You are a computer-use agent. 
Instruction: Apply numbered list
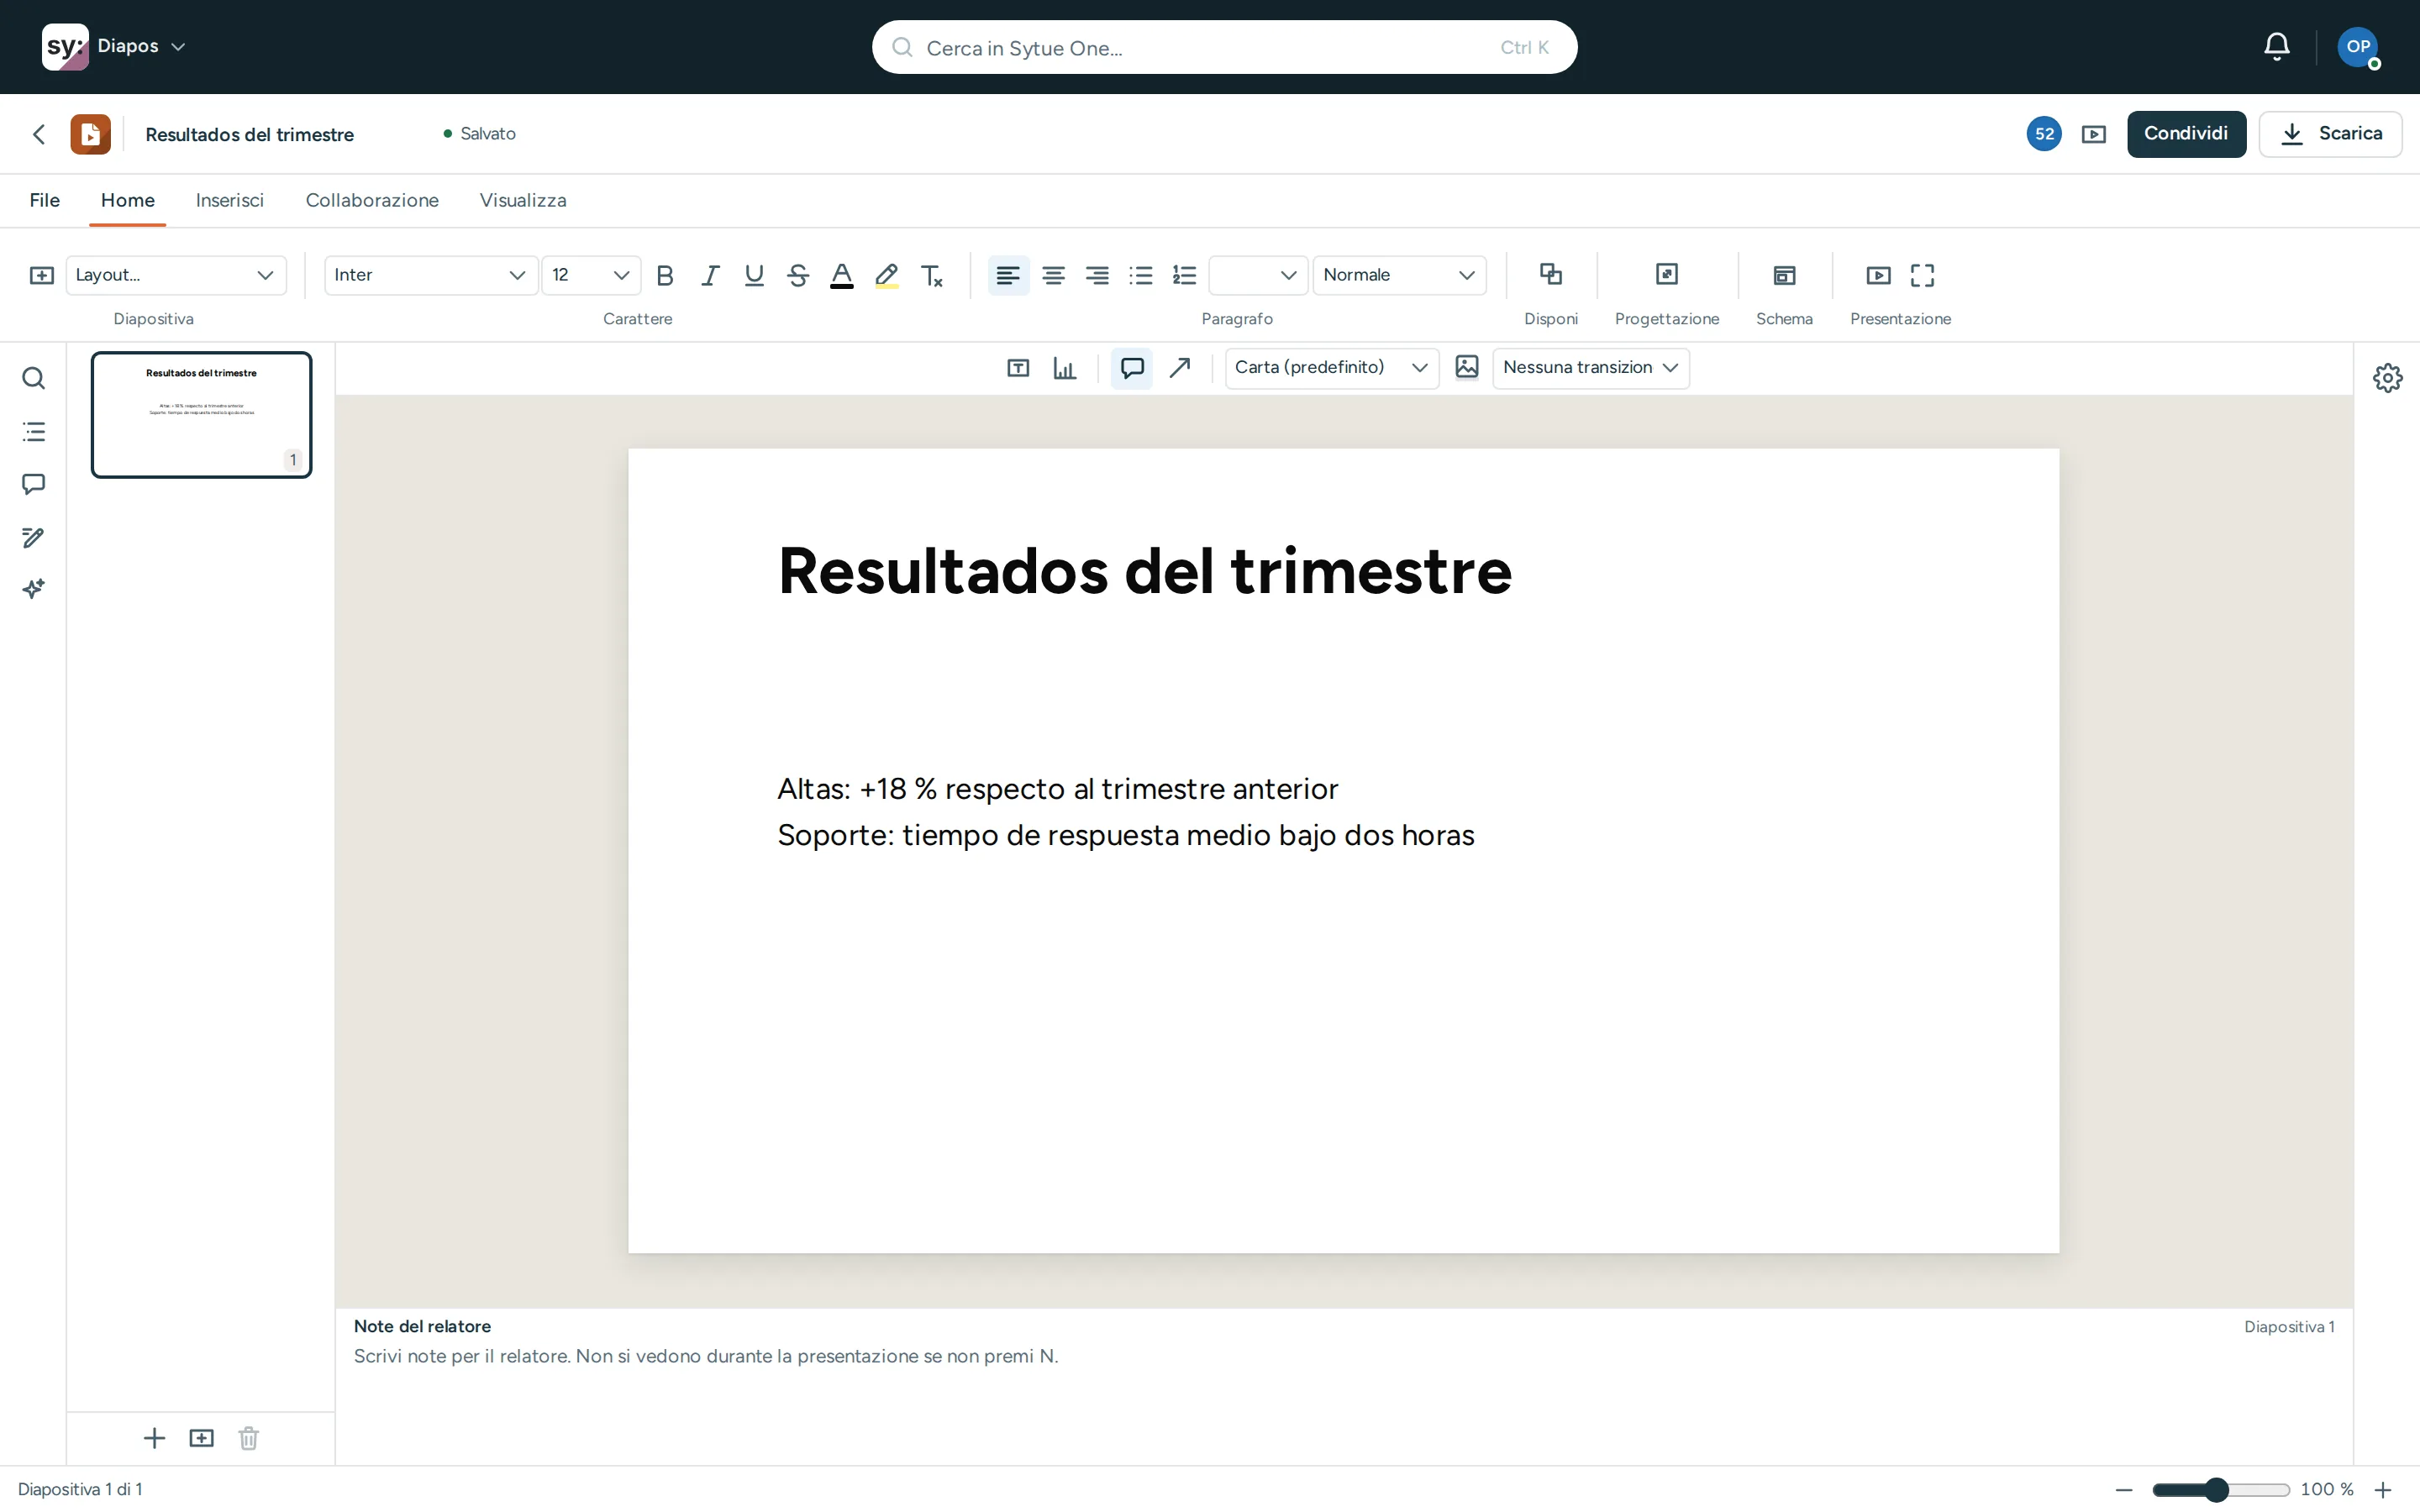tap(1185, 275)
